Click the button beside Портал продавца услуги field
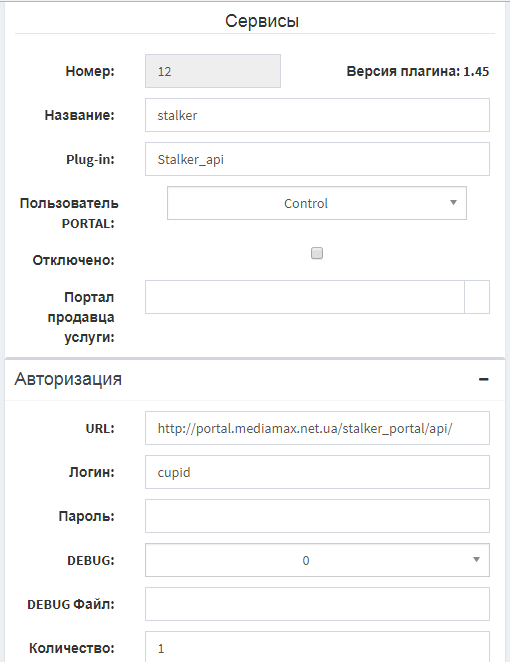This screenshot has height=662, width=510. pos(477,297)
